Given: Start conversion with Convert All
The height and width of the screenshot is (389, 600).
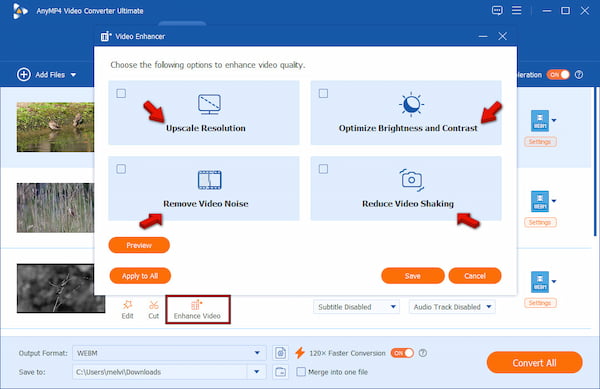Looking at the screenshot, I should [x=535, y=363].
